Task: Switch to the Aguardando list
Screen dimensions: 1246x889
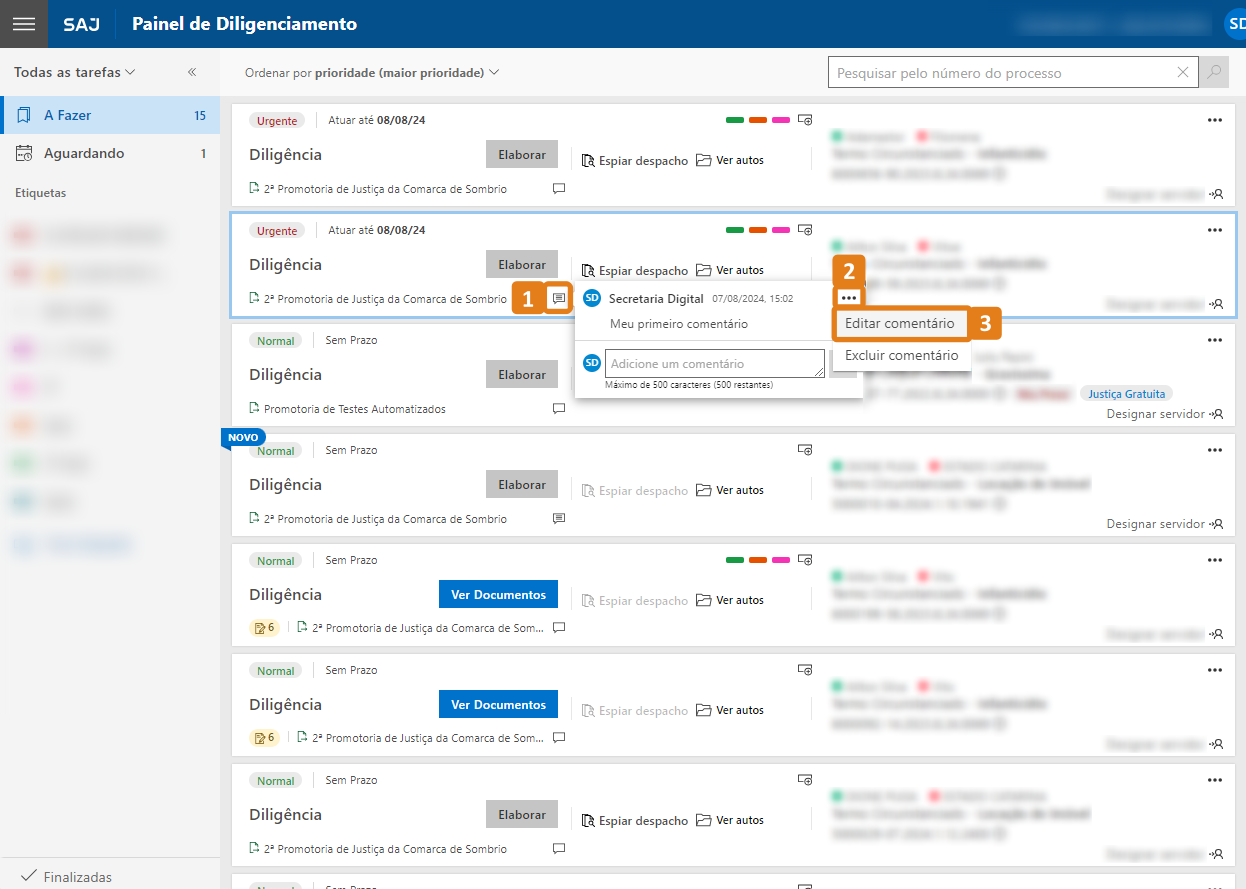Action: [x=110, y=153]
